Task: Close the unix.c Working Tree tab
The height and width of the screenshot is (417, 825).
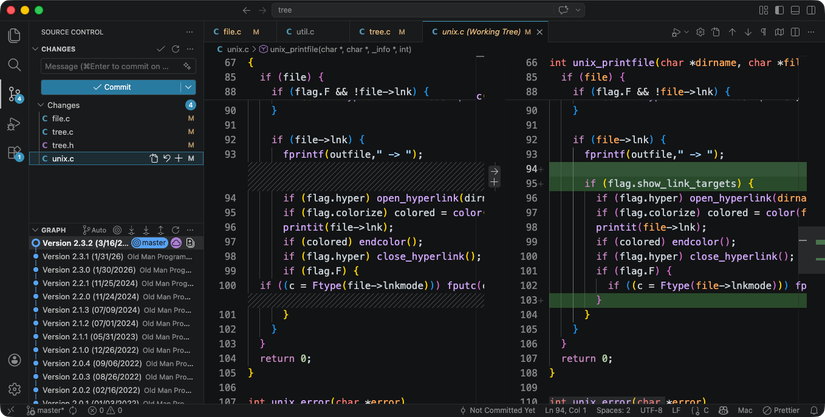Action: [539, 32]
